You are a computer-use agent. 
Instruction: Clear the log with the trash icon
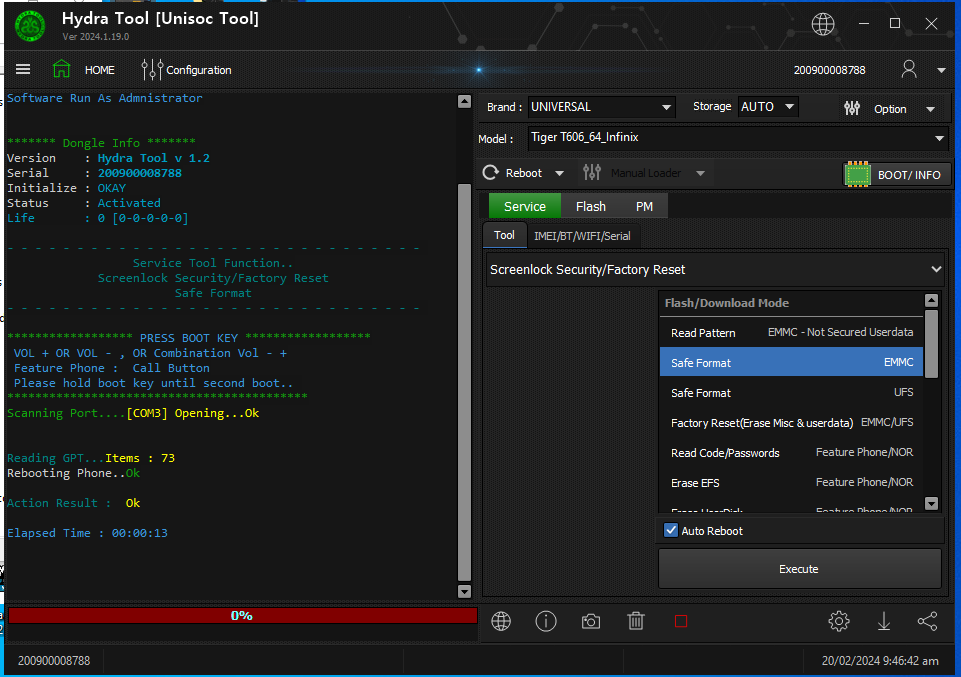pyautogui.click(x=636, y=621)
